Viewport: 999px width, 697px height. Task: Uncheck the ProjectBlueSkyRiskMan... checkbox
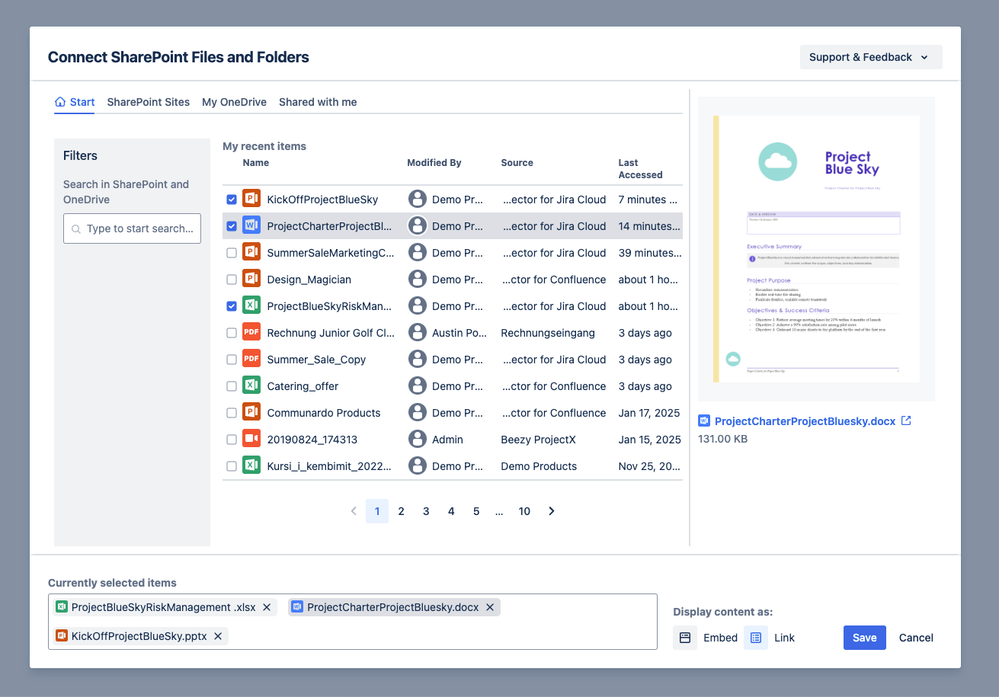231,306
